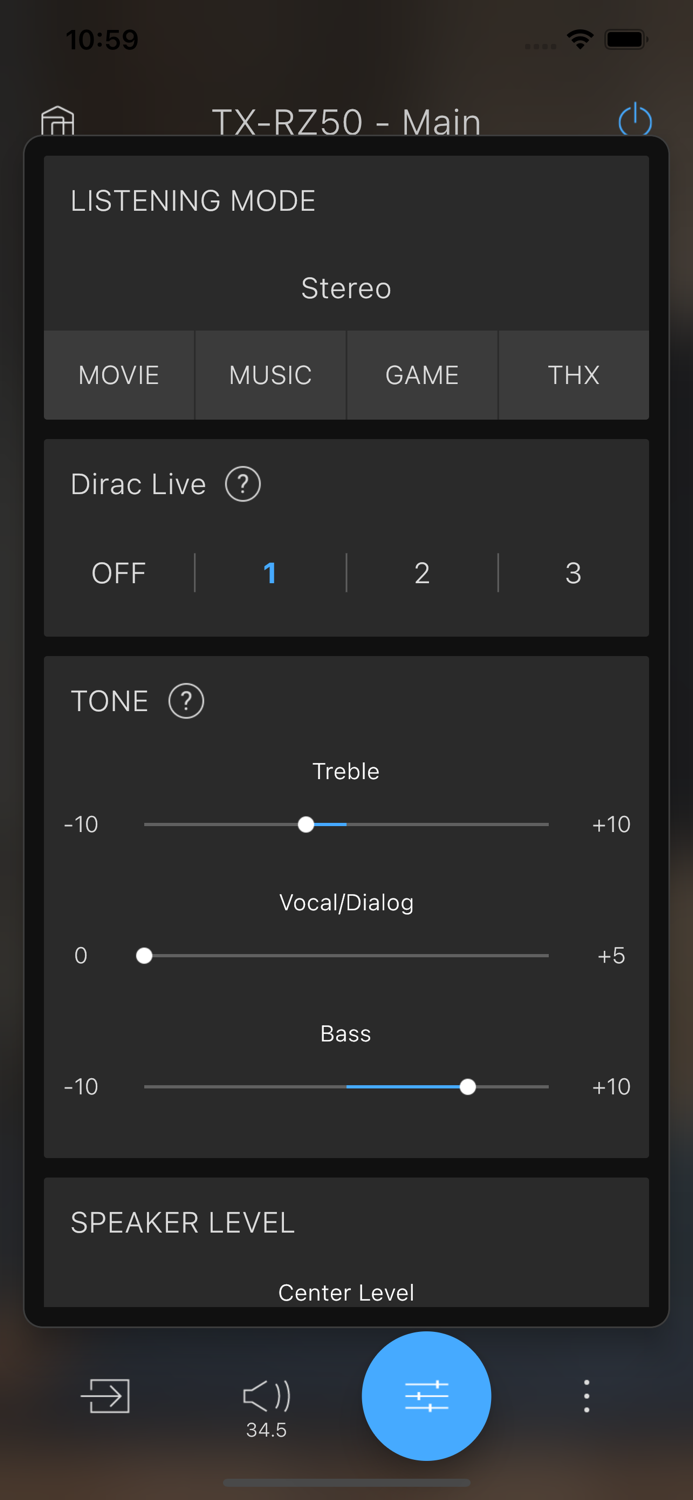Select Dirac Live slot 2
The height and width of the screenshot is (1500, 693).
click(421, 573)
